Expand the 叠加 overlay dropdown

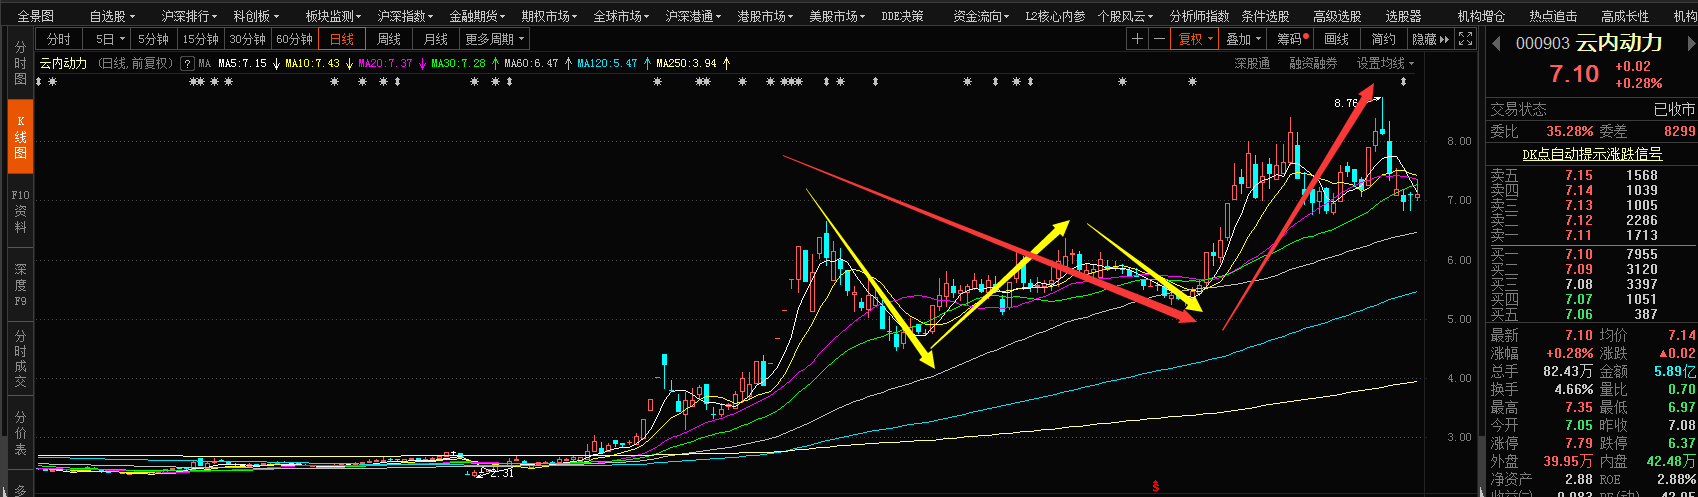(1243, 39)
